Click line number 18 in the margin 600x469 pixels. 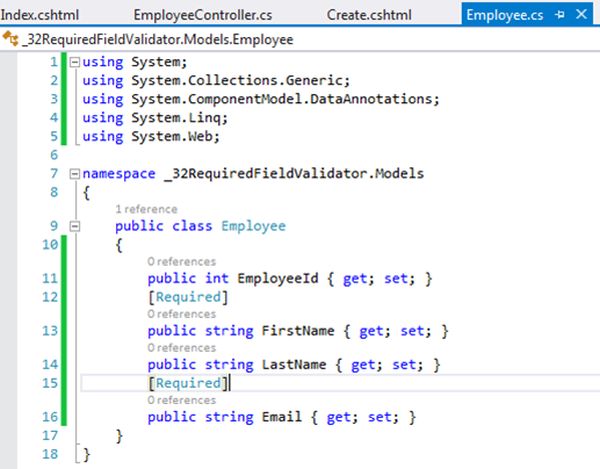50,454
